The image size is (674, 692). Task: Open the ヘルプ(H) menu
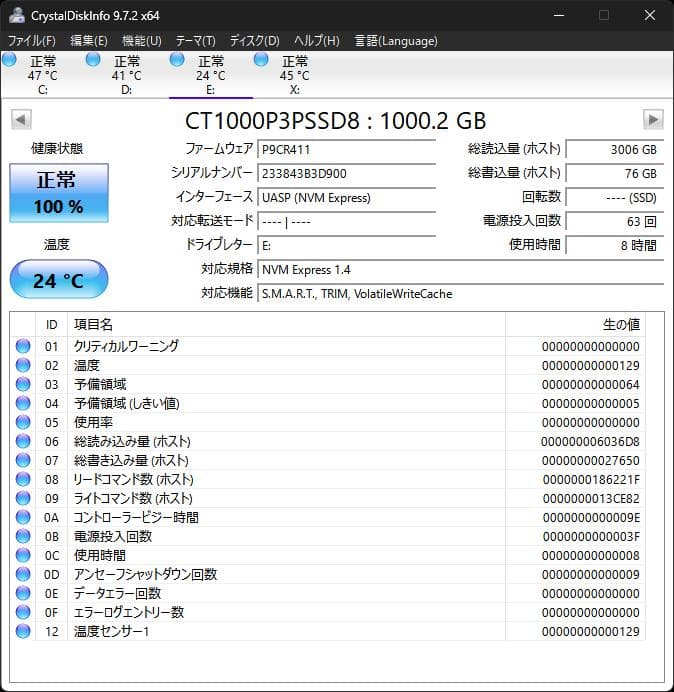coord(317,41)
